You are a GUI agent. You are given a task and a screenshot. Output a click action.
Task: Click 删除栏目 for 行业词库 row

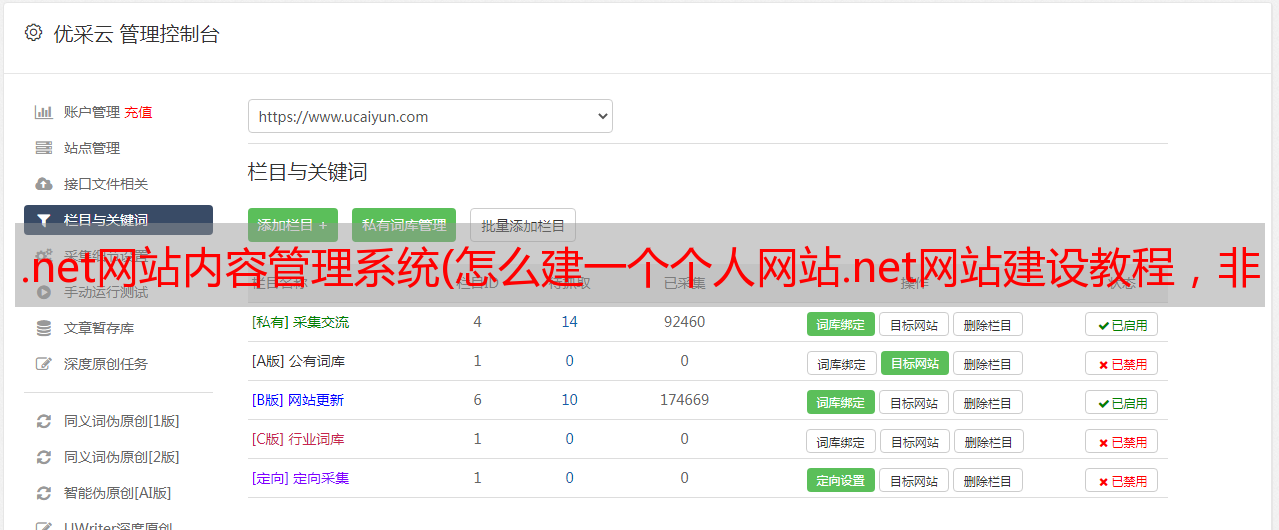989,441
